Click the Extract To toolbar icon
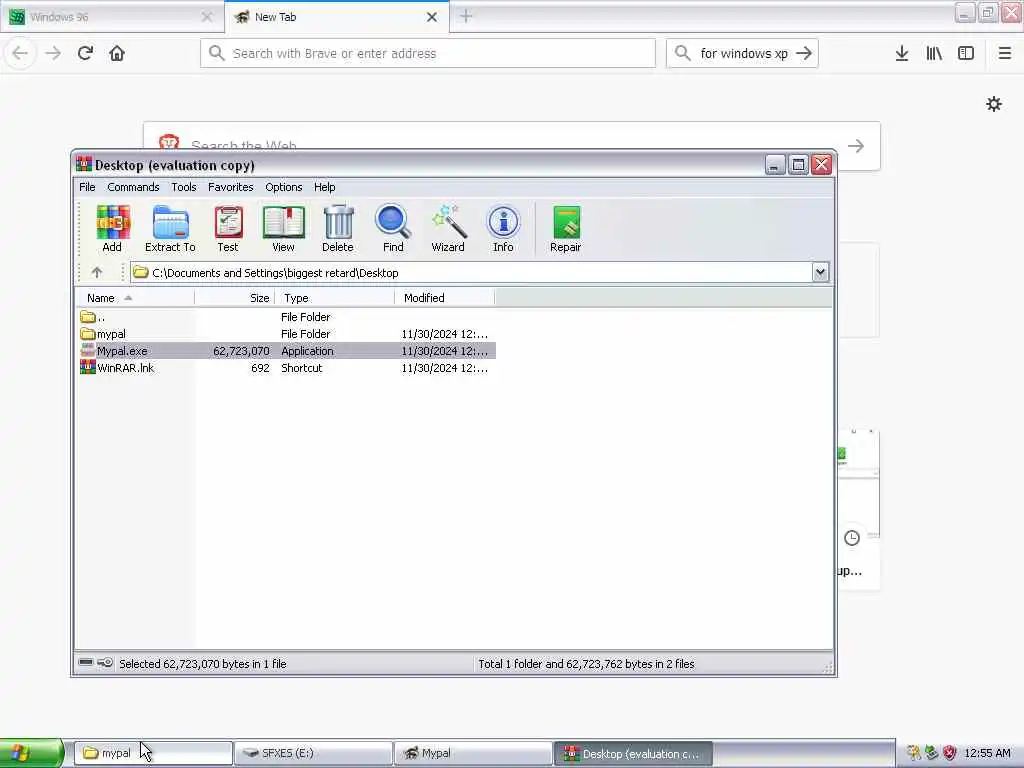 [x=170, y=228]
